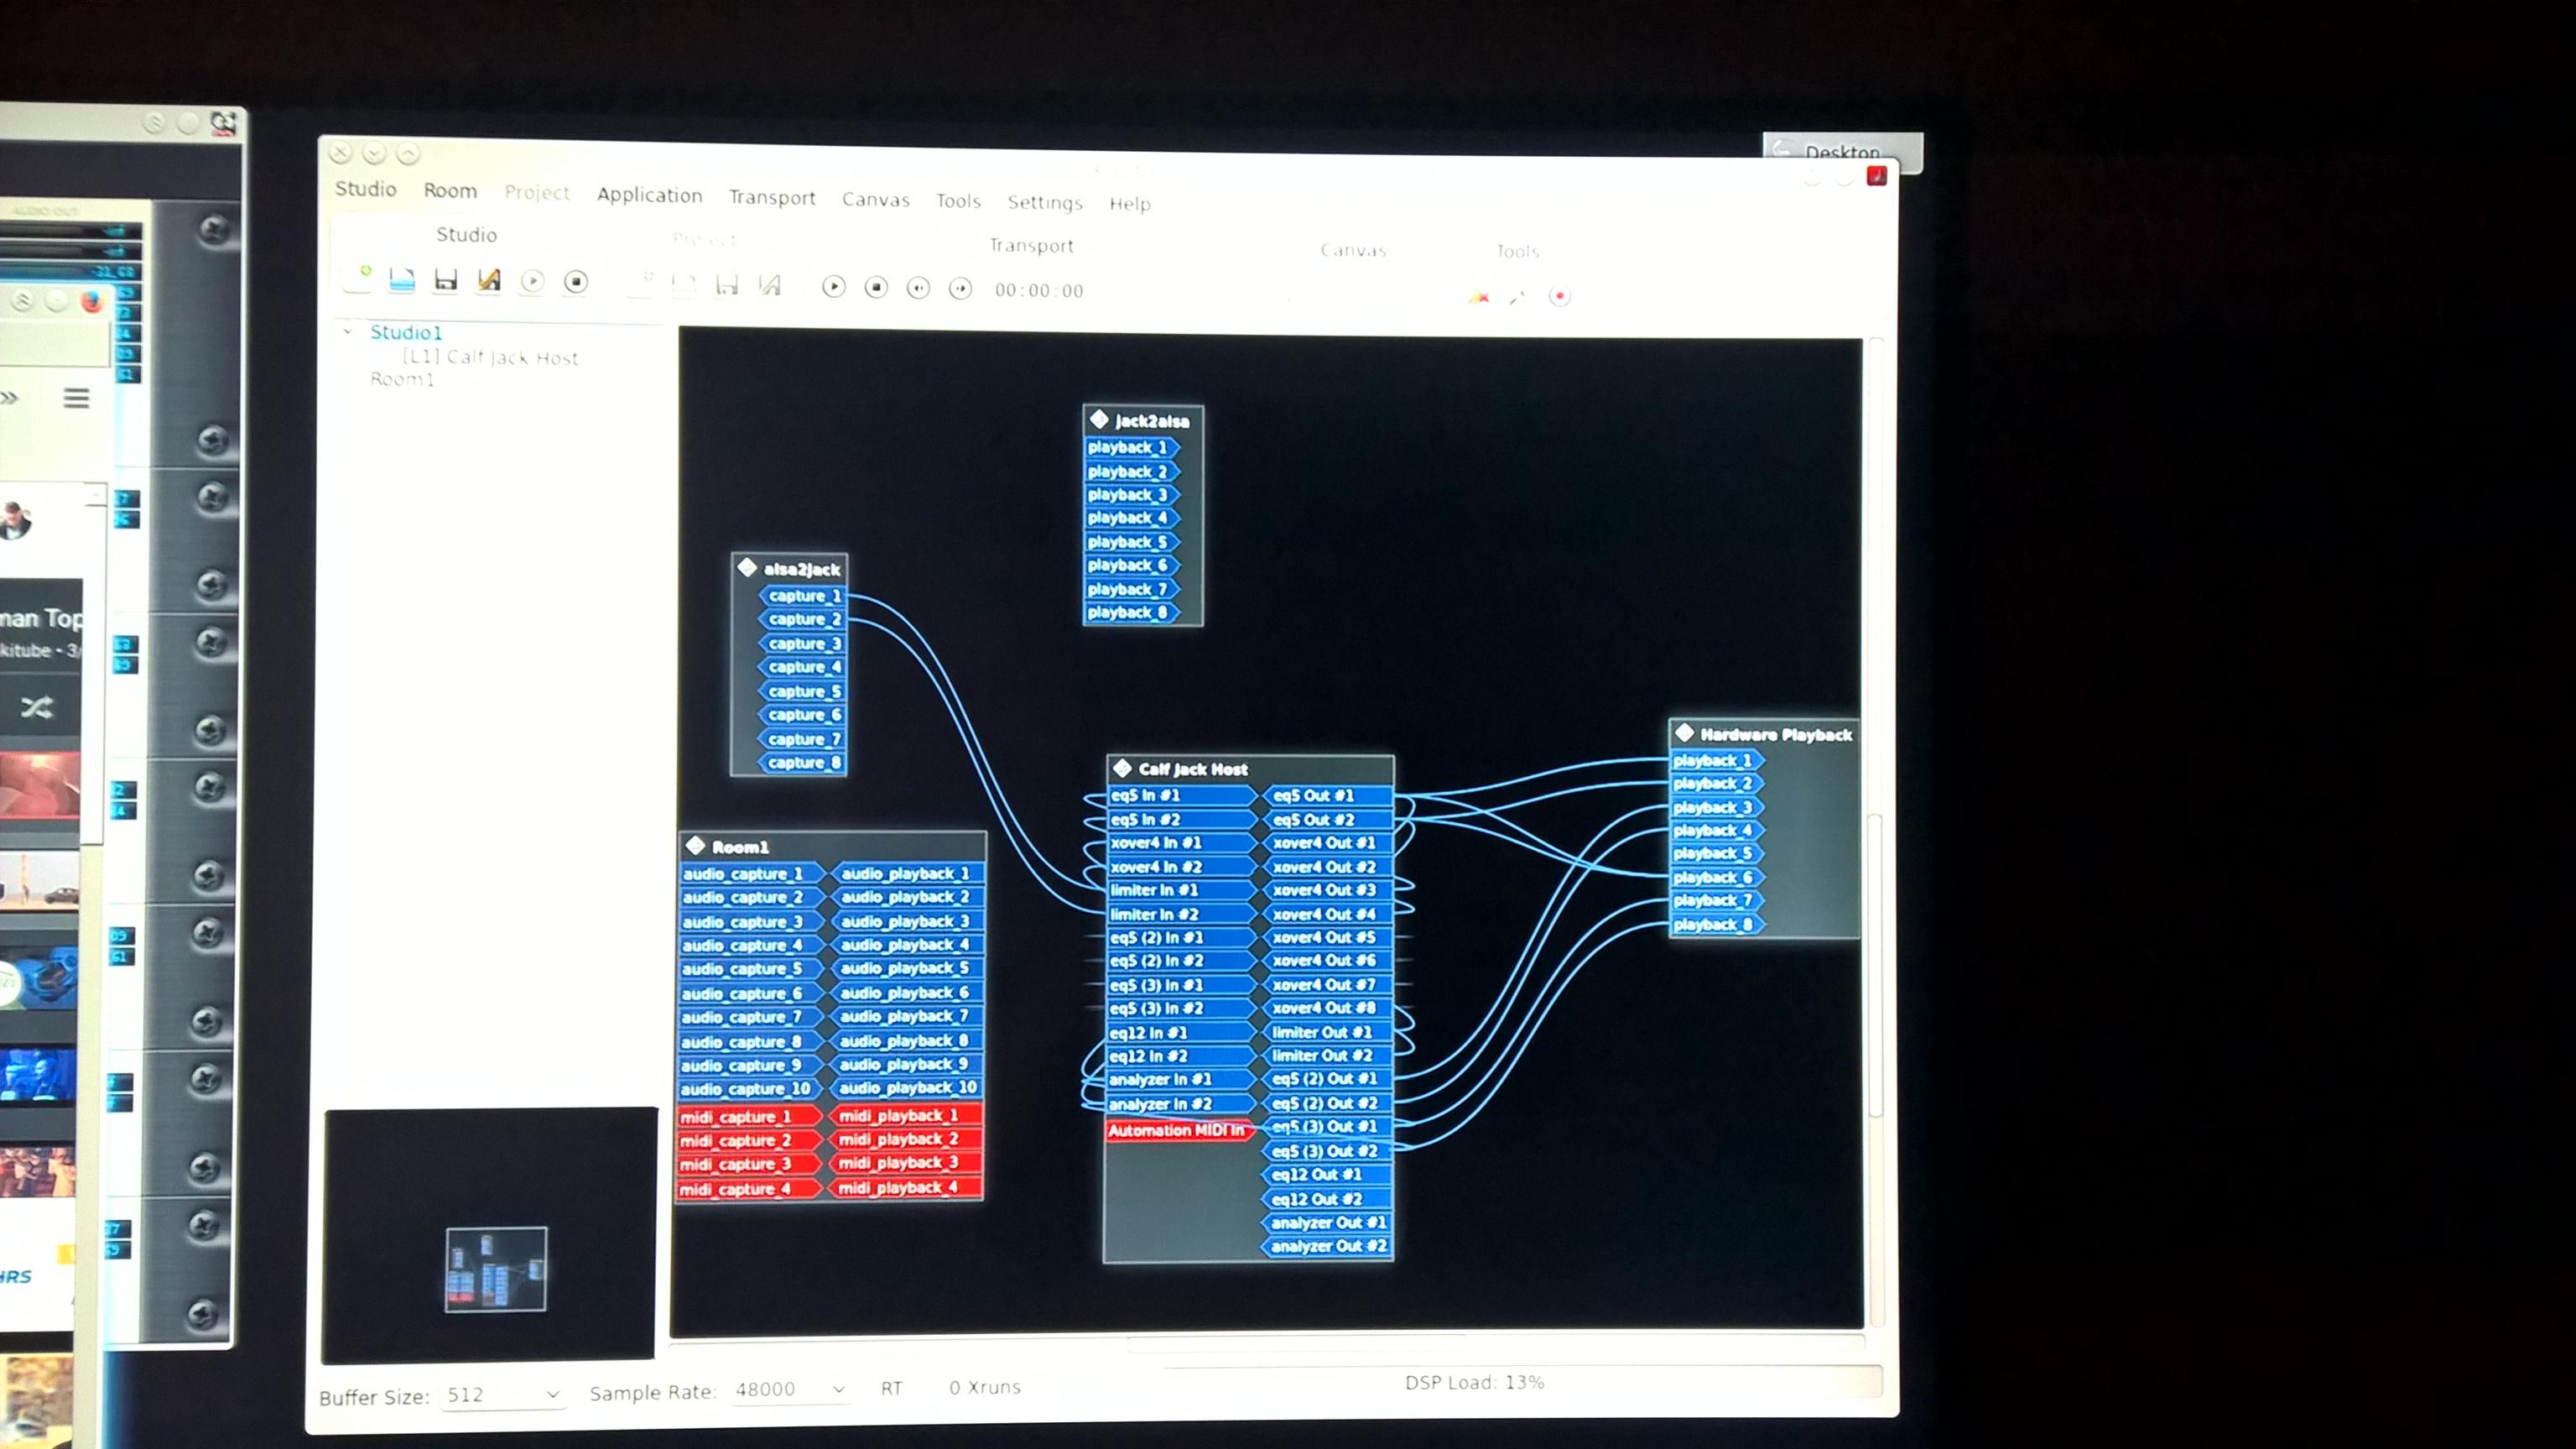Click the limiter In #1 port
Viewport: 2576px width, 1449px height.
coord(1180,890)
